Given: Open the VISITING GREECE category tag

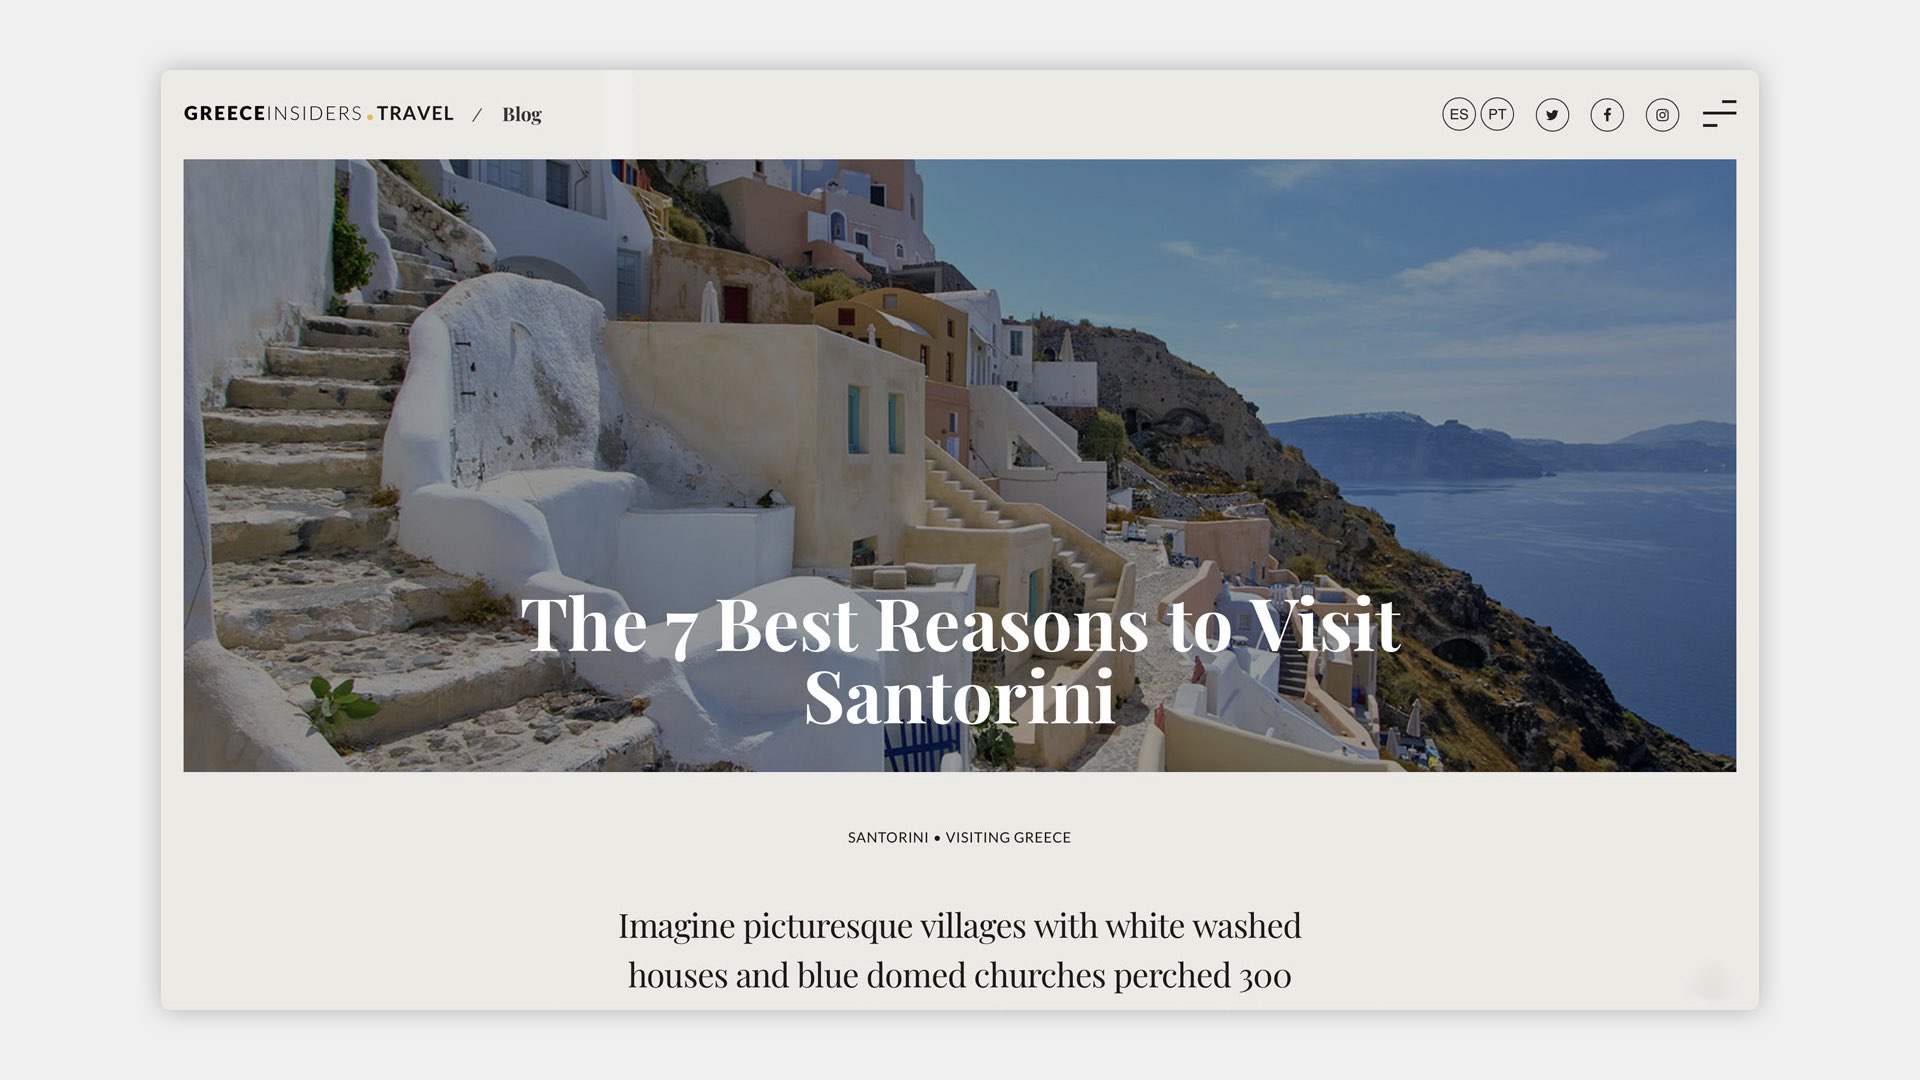Looking at the screenshot, I should (x=1008, y=837).
